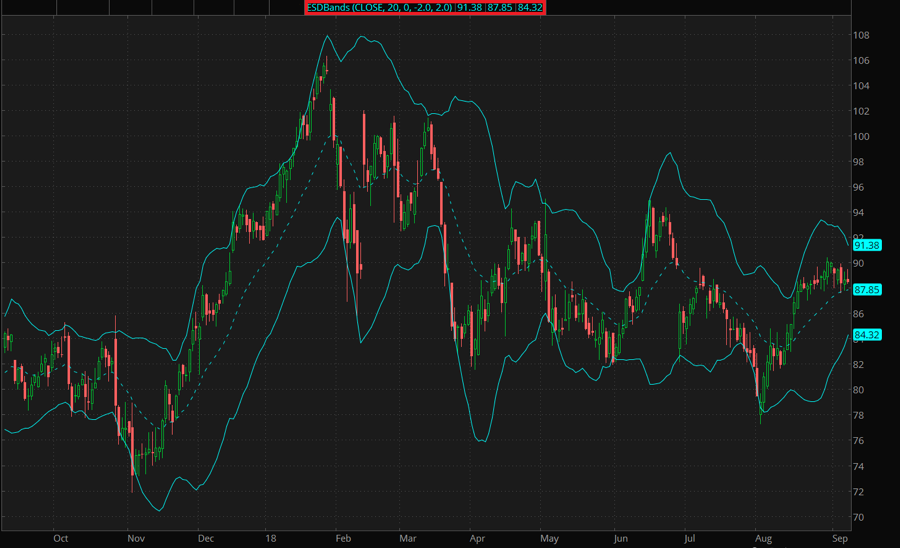
Task: Click the Oct label on time axis
Action: click(x=61, y=538)
